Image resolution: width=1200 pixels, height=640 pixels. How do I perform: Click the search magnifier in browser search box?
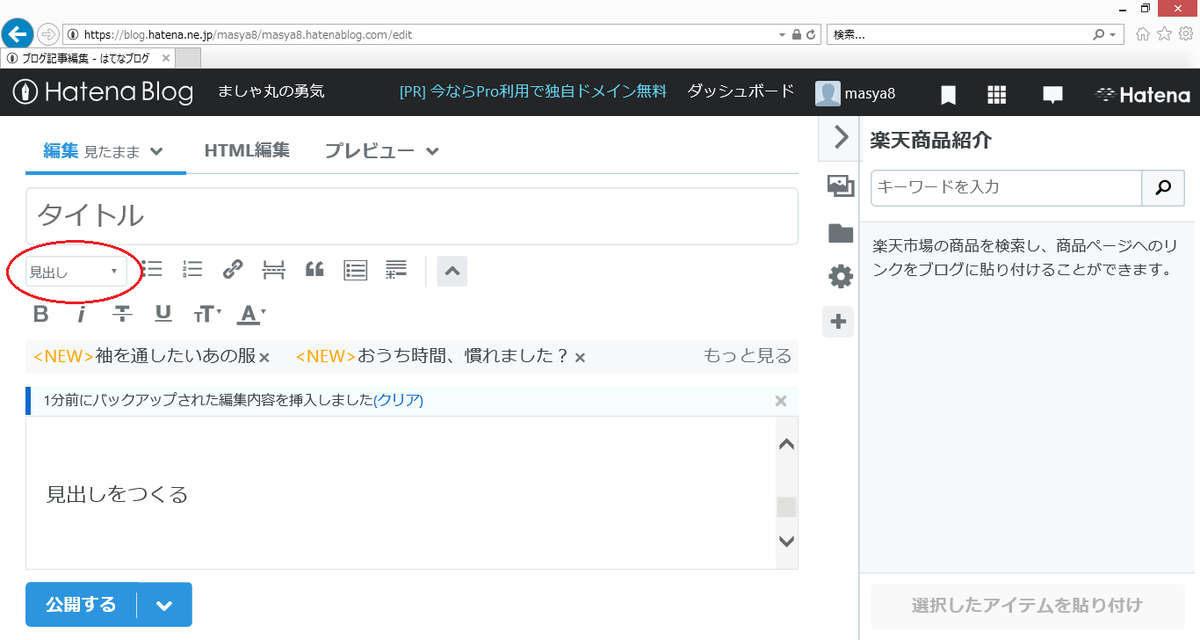click(1098, 34)
